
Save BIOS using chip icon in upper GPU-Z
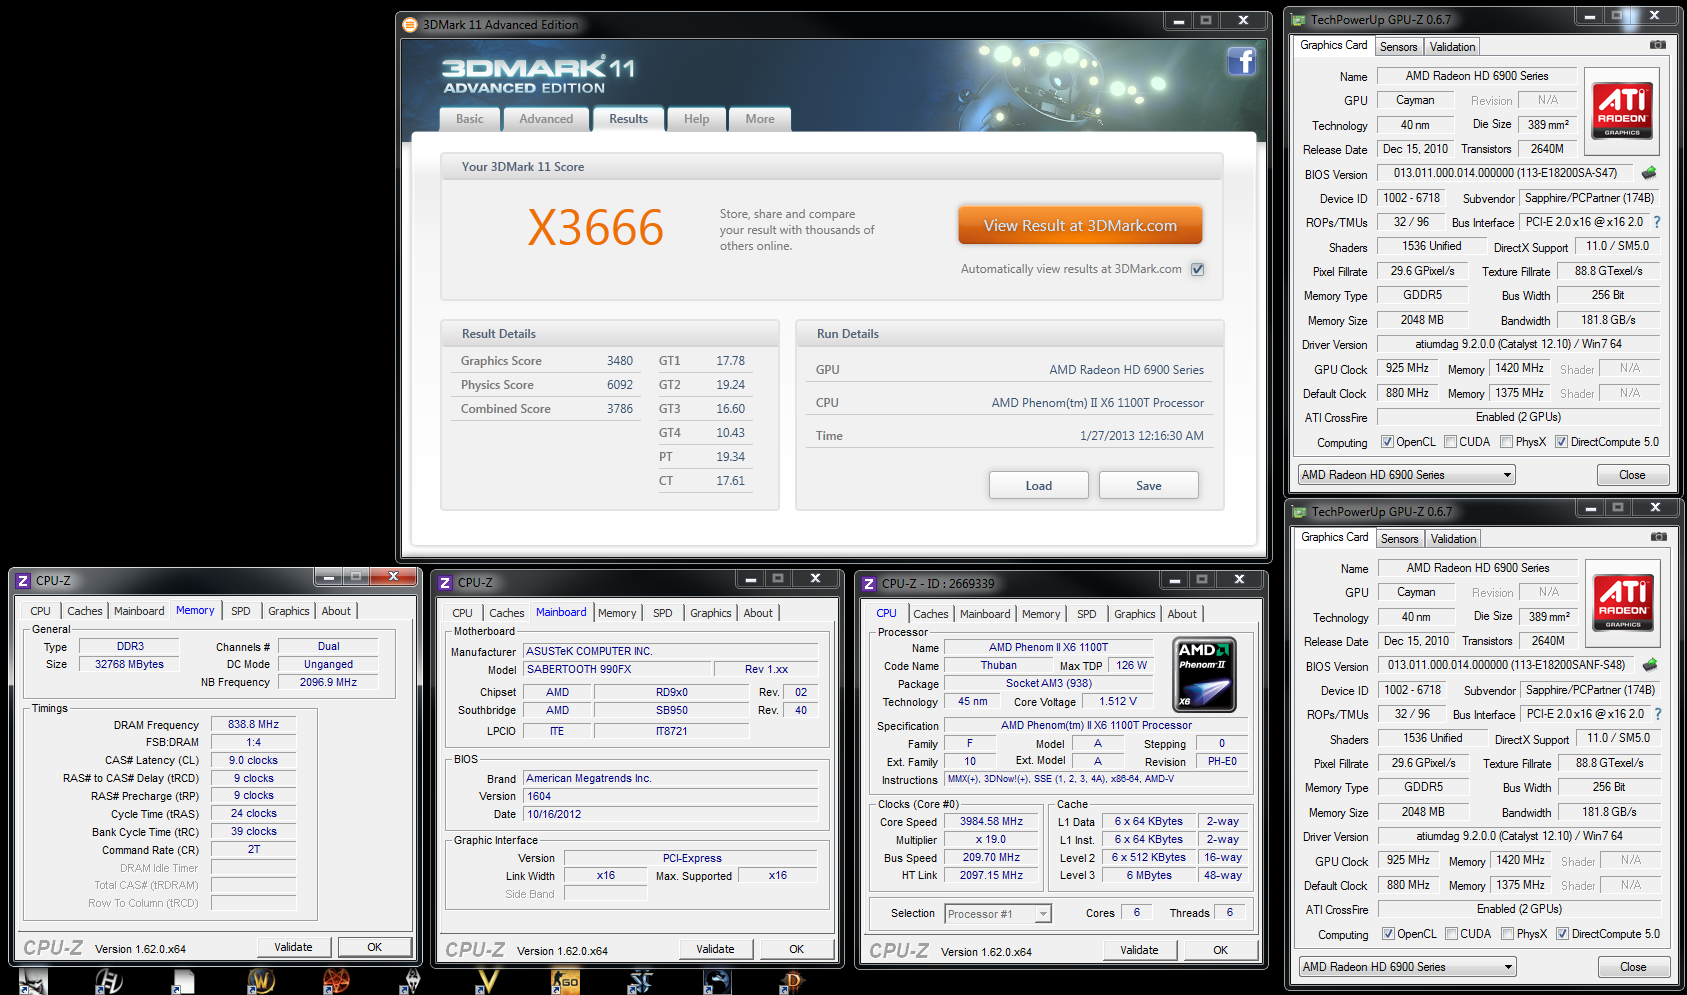1649,173
